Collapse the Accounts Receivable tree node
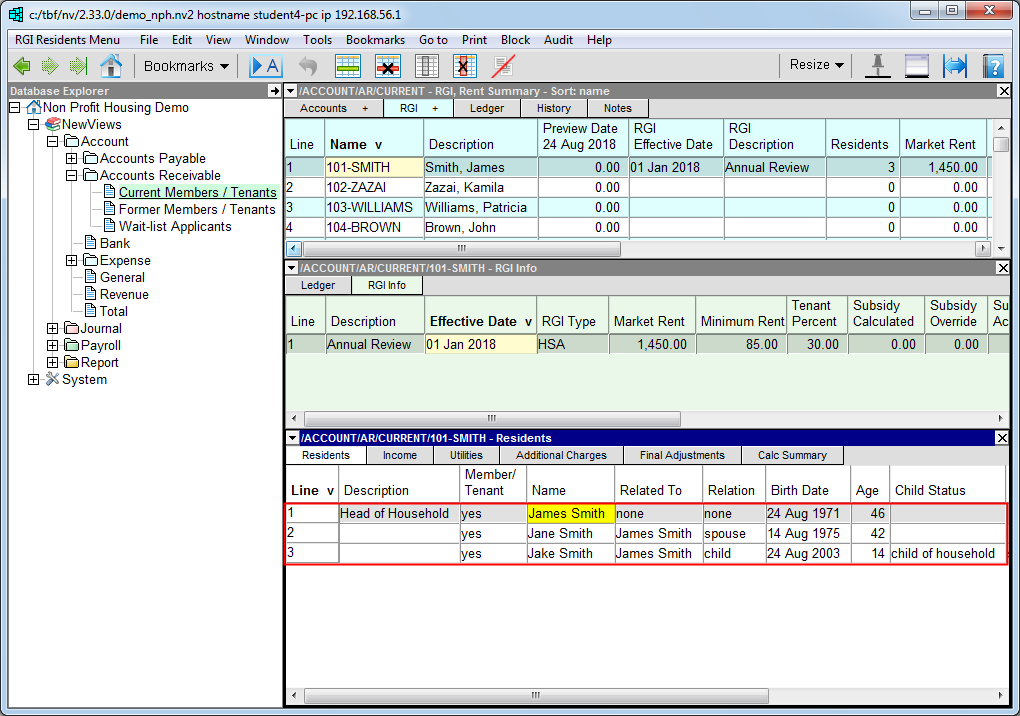 click(x=72, y=176)
